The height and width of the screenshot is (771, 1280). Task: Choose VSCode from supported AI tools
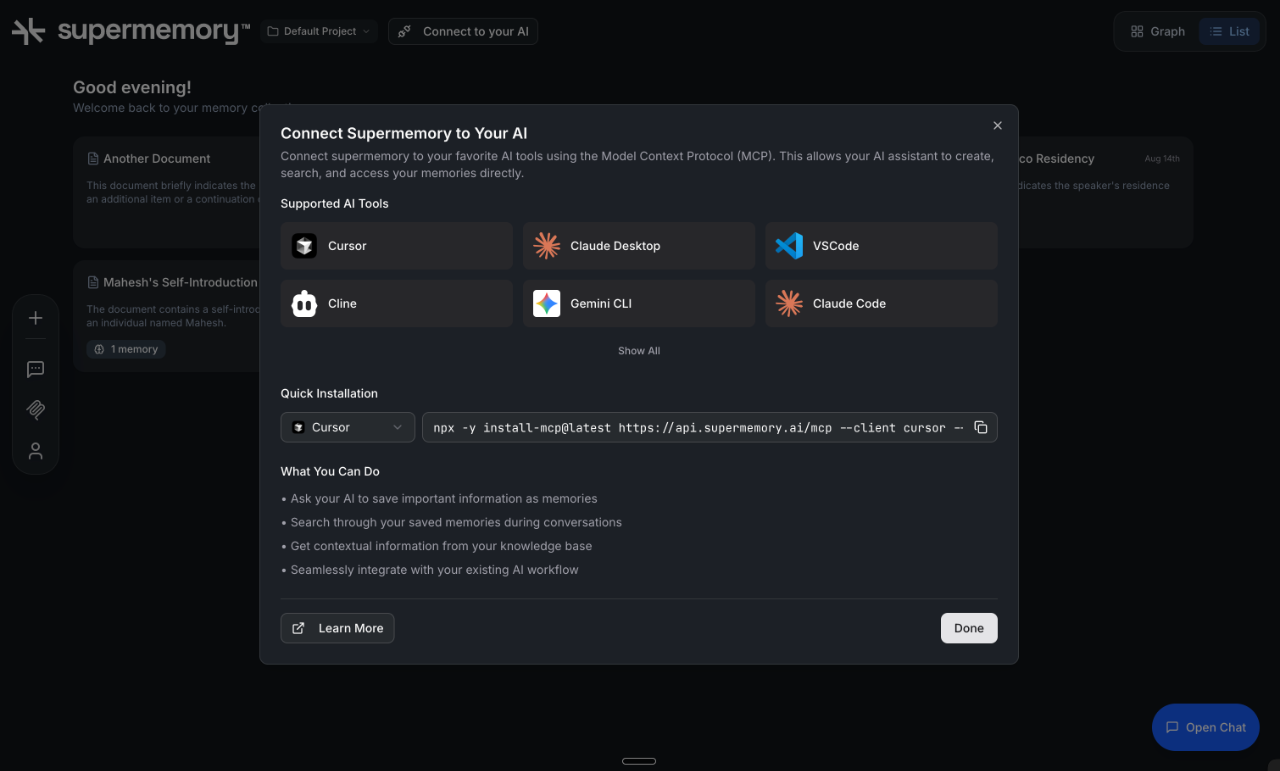click(x=880, y=245)
